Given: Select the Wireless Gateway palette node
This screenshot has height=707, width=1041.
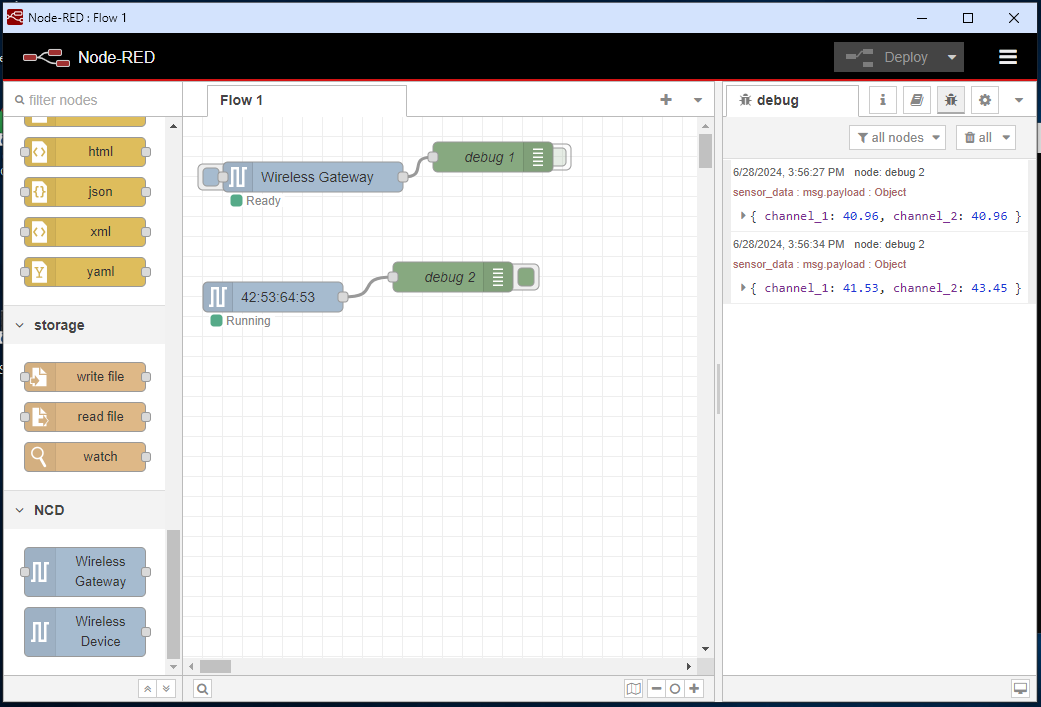Looking at the screenshot, I should coord(85,572).
